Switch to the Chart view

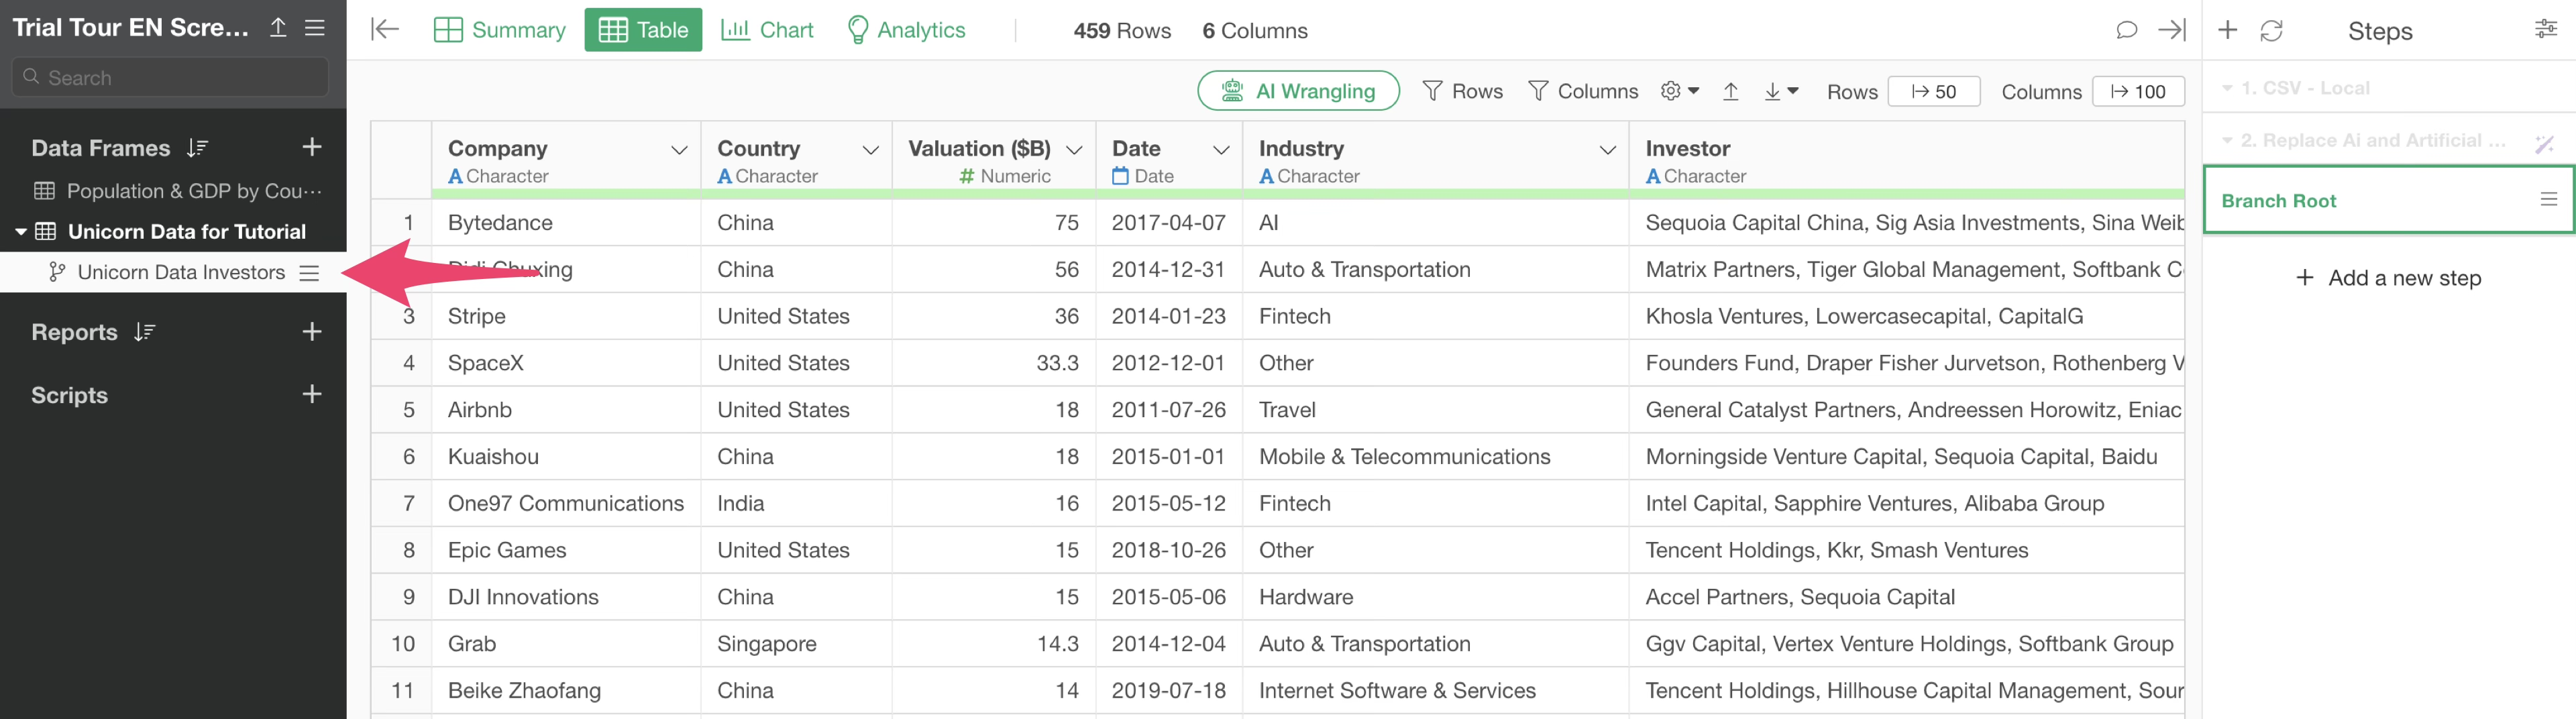tap(767, 30)
